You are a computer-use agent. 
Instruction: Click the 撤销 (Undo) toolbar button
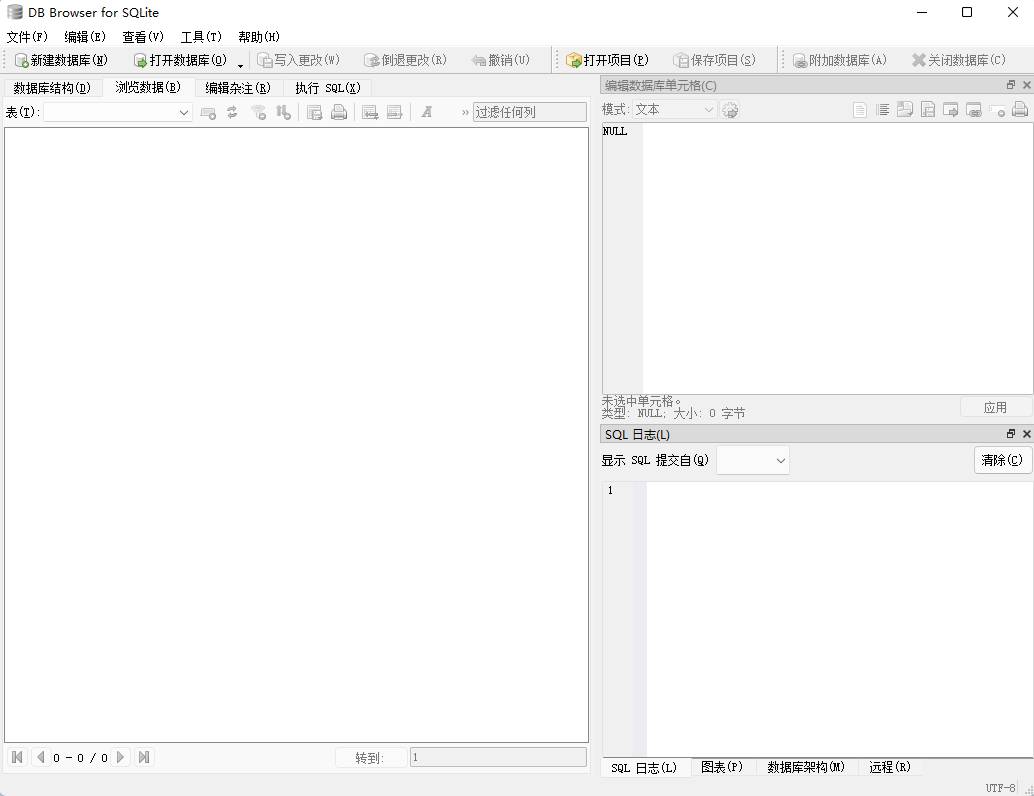pos(501,60)
